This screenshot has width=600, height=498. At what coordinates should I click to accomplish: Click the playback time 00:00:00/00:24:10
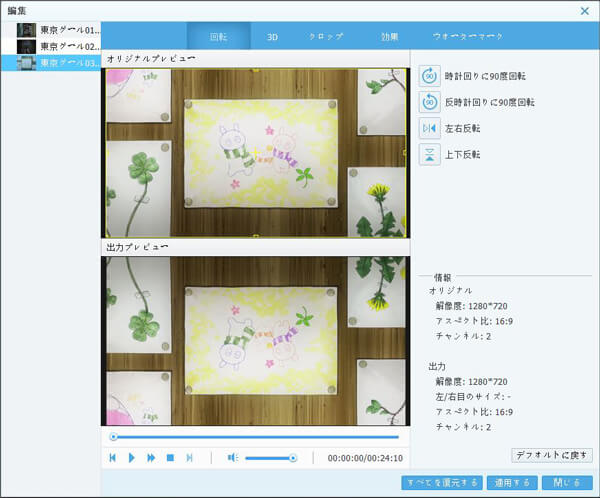coord(365,458)
